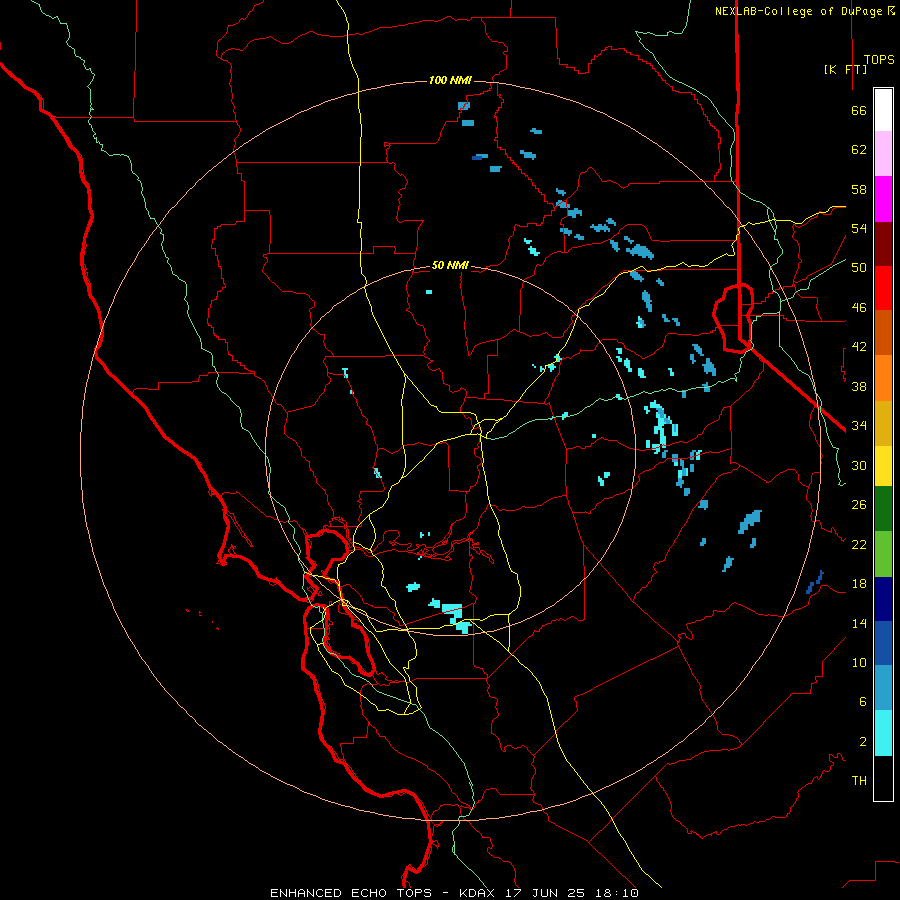Click the dark green legend swatch
Viewport: 900px width, 900px height.
[x=883, y=509]
